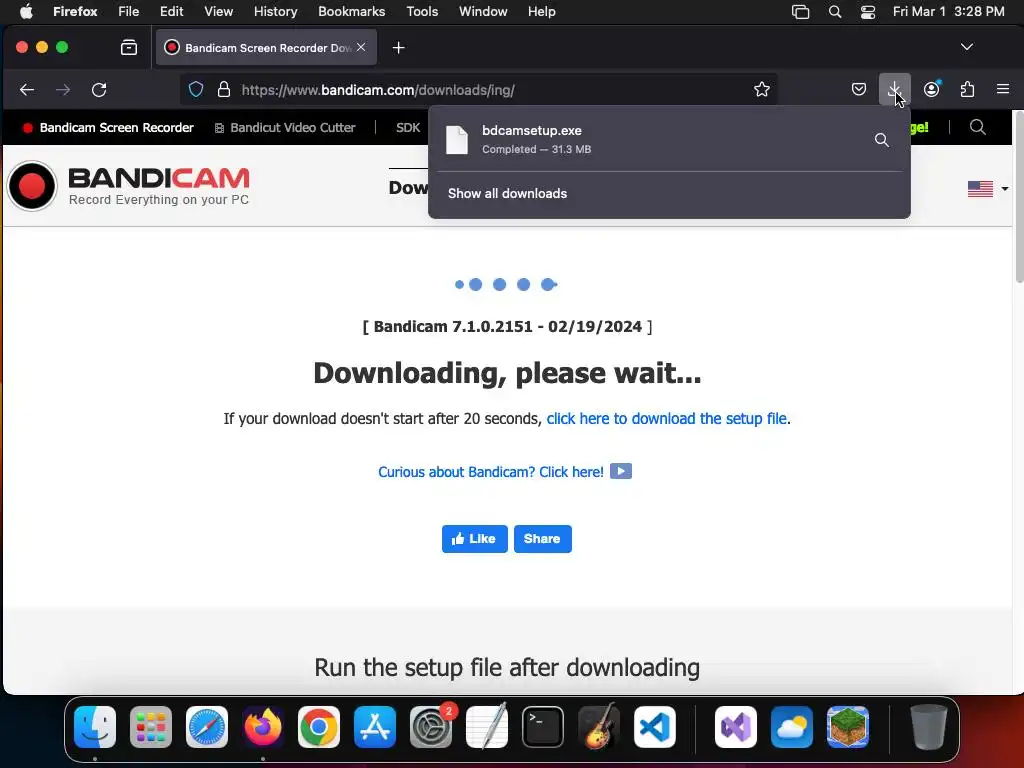Click here to download the setup file link
The height and width of the screenshot is (768, 1024).
point(667,419)
